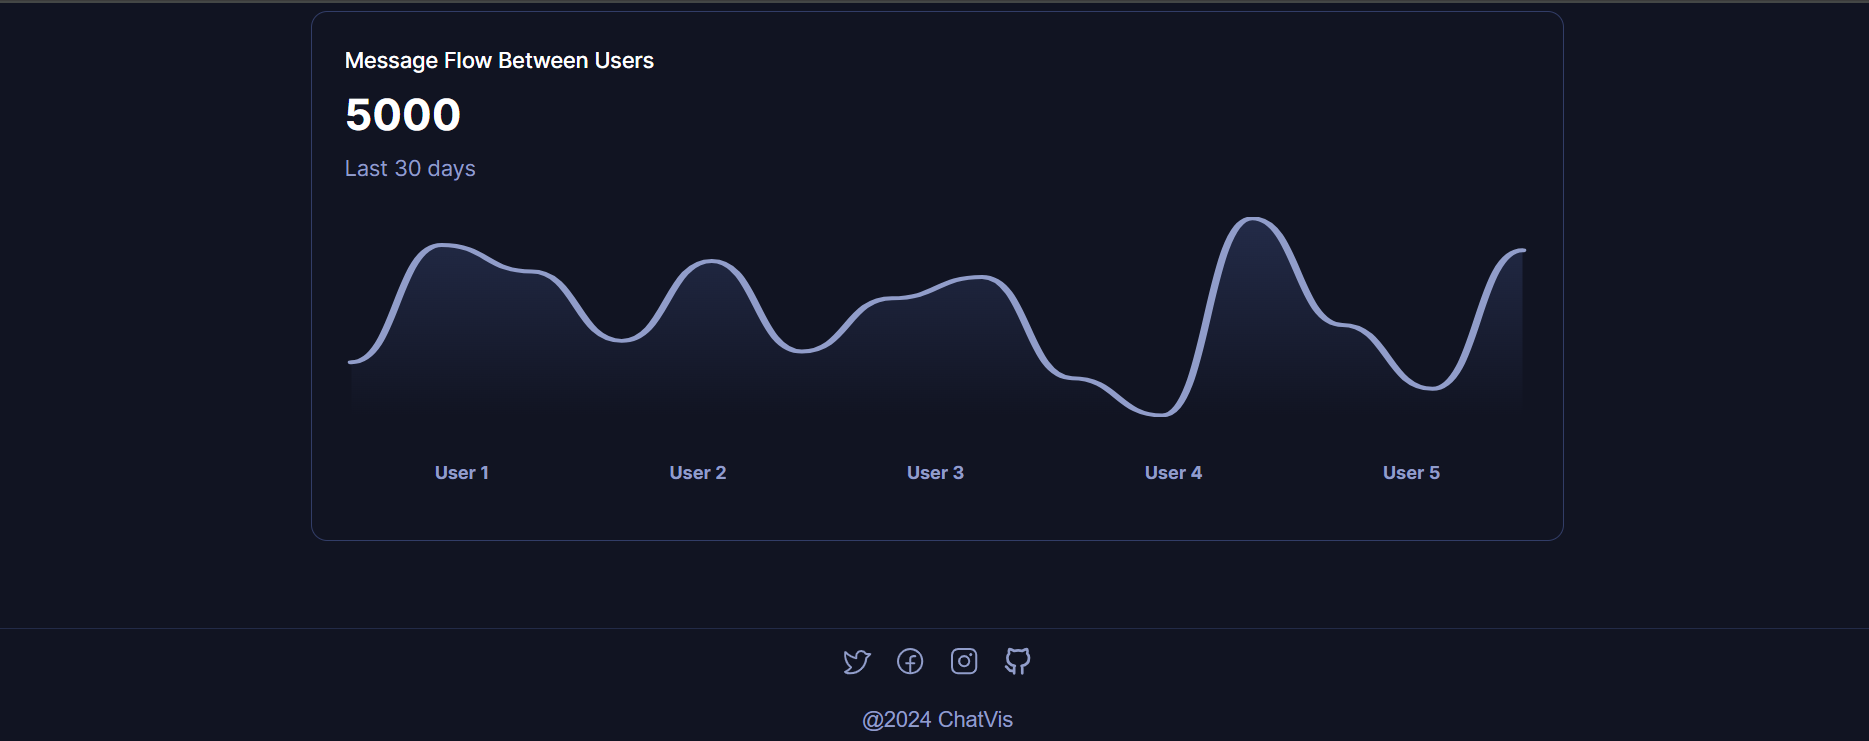Click the User 2 axis label
Viewport: 1869px width, 741px height.
tap(698, 473)
